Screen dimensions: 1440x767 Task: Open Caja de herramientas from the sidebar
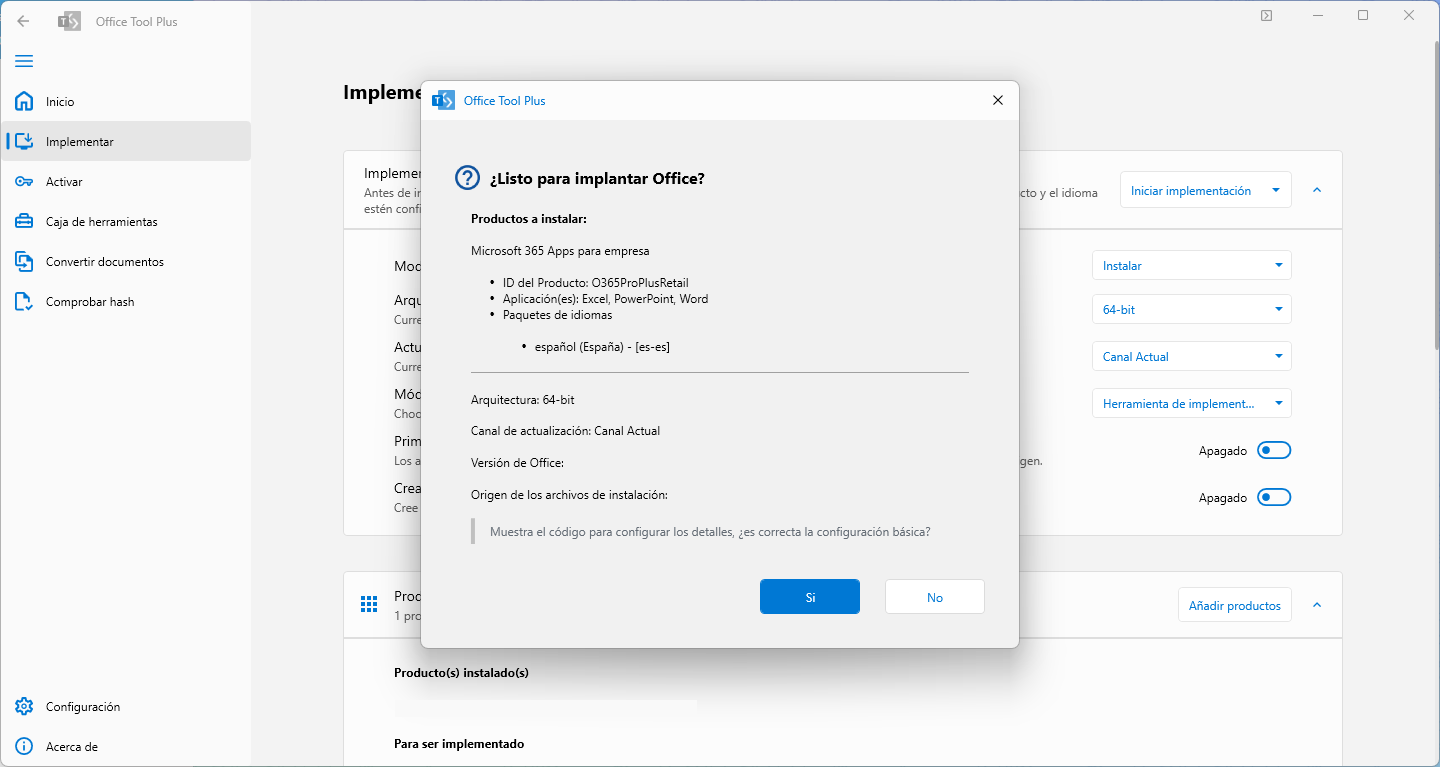[126, 221]
